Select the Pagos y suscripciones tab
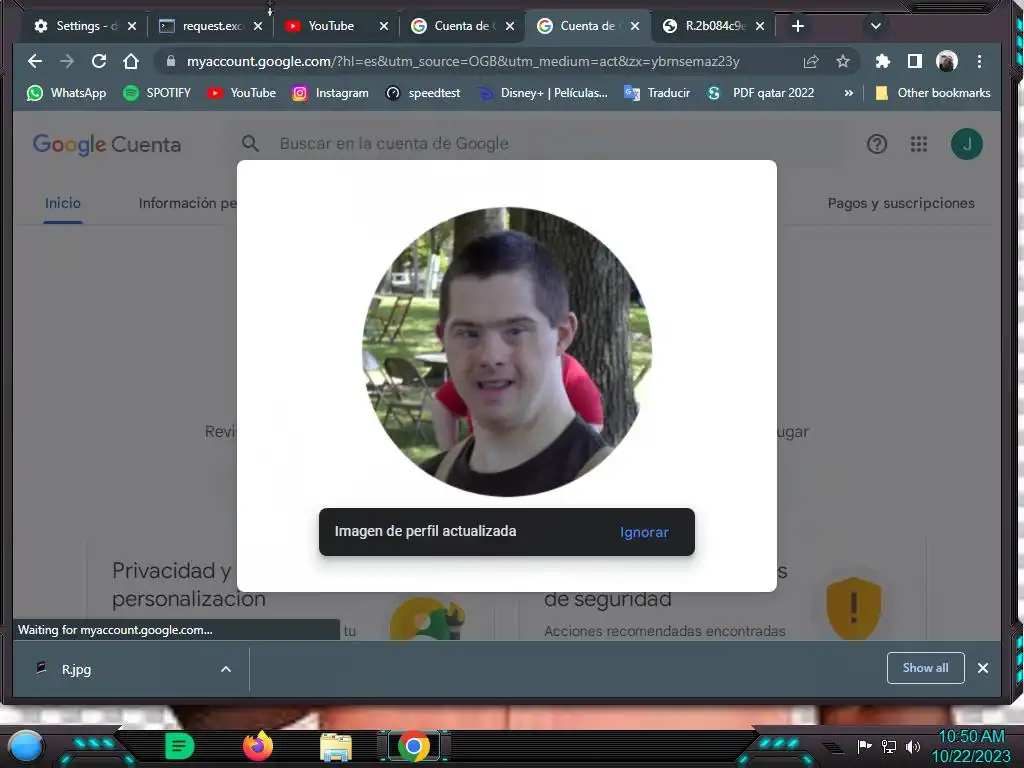The width and height of the screenshot is (1024, 768). point(901,203)
